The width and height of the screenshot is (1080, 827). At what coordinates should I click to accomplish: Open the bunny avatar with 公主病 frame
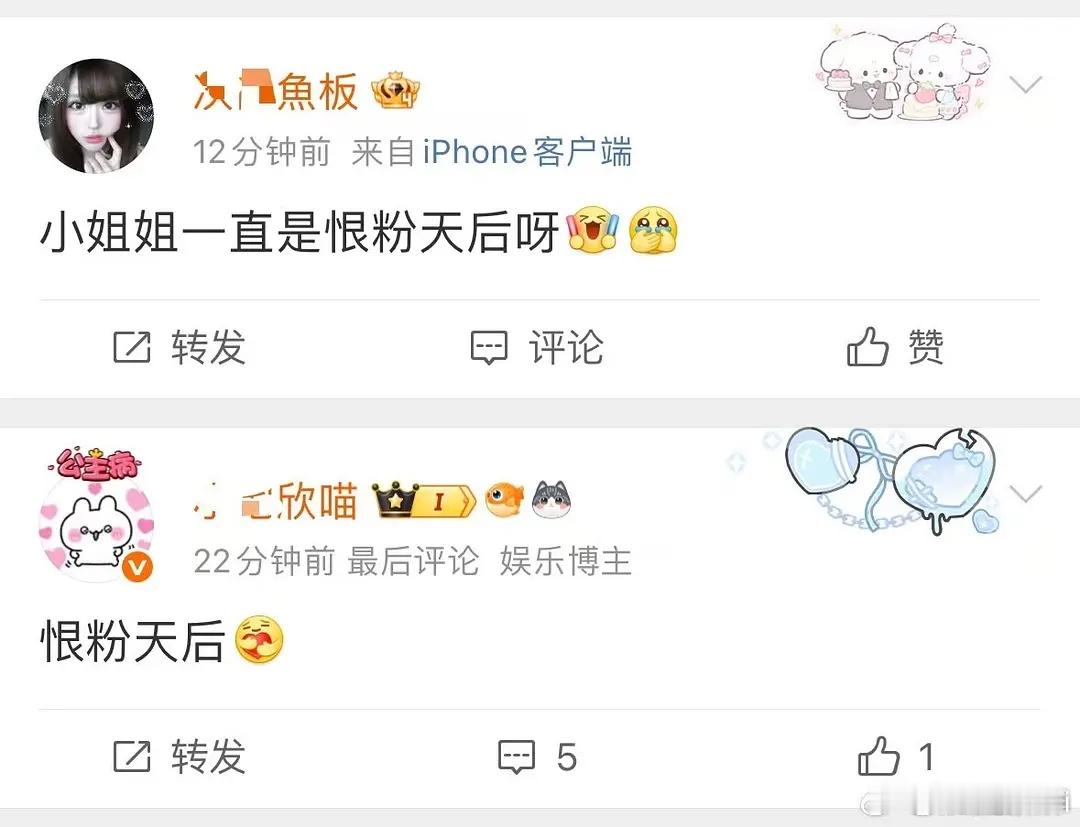96,515
